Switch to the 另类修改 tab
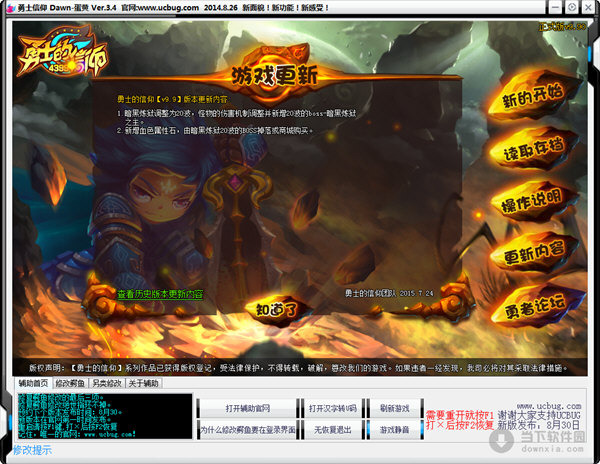This screenshot has height=464, width=600. pos(107,383)
